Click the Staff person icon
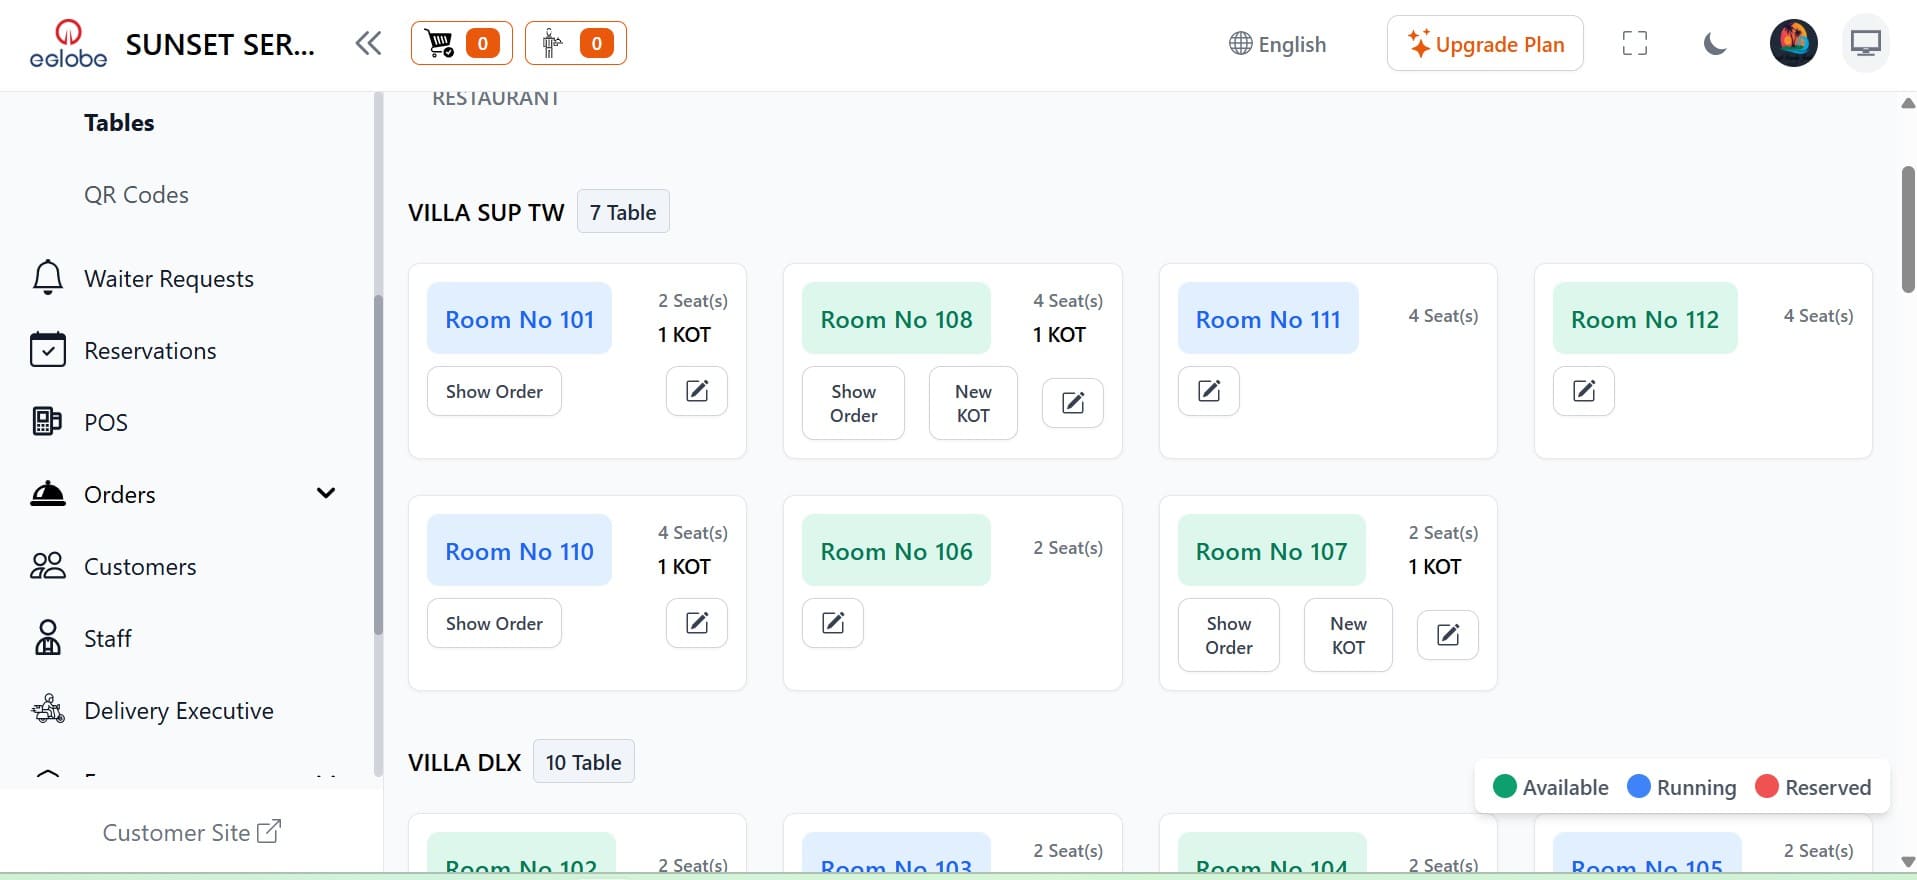Image resolution: width=1917 pixels, height=880 pixels. (47, 637)
